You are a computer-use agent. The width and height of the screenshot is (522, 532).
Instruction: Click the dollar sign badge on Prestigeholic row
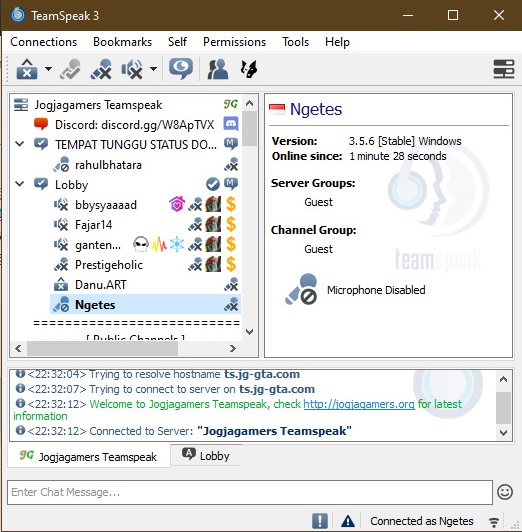coord(231,265)
